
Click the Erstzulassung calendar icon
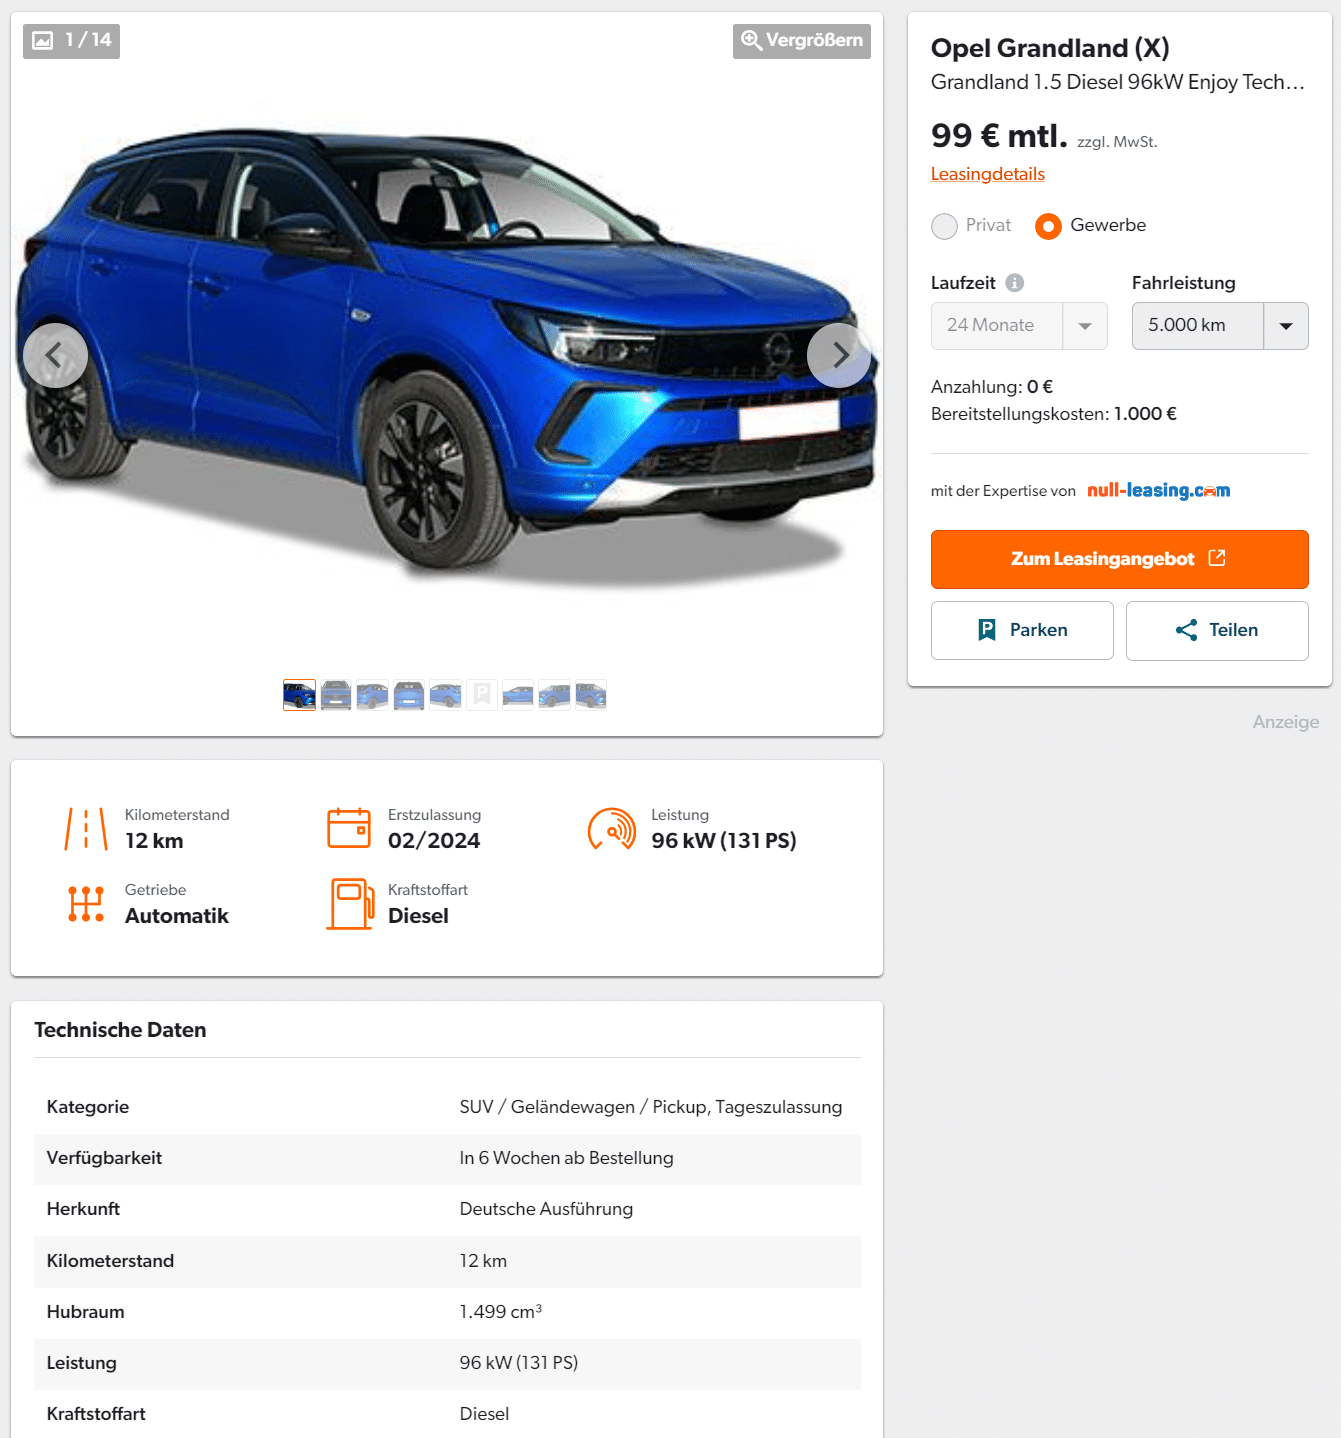(349, 828)
